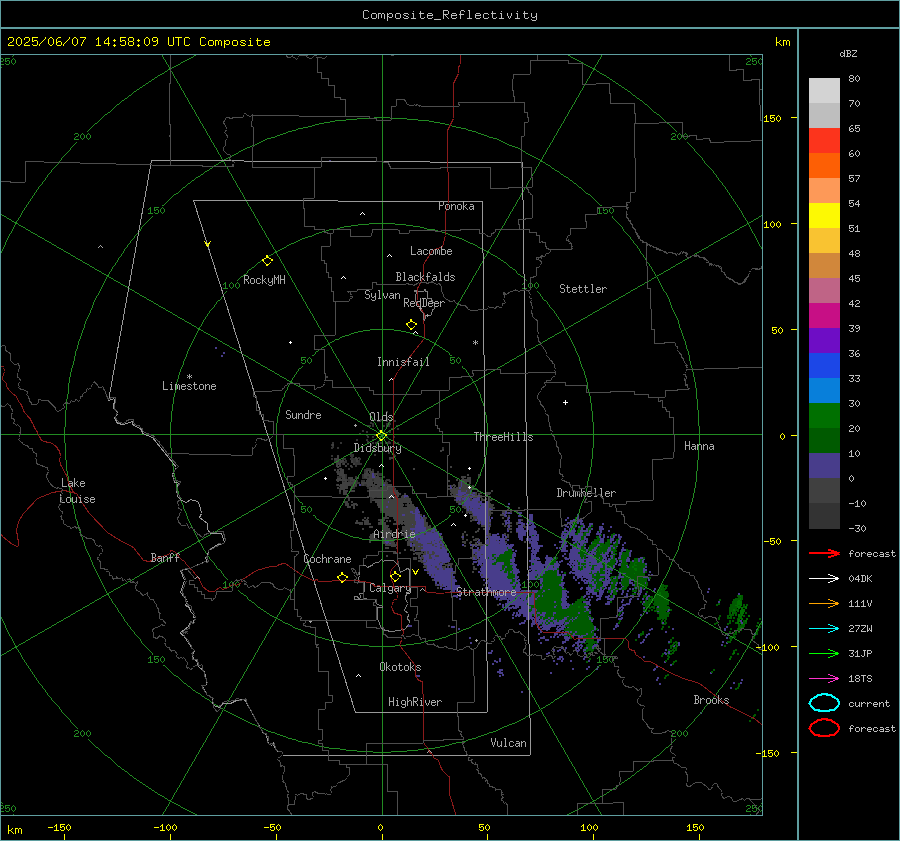Click the ThreeHills city label

point(503,437)
